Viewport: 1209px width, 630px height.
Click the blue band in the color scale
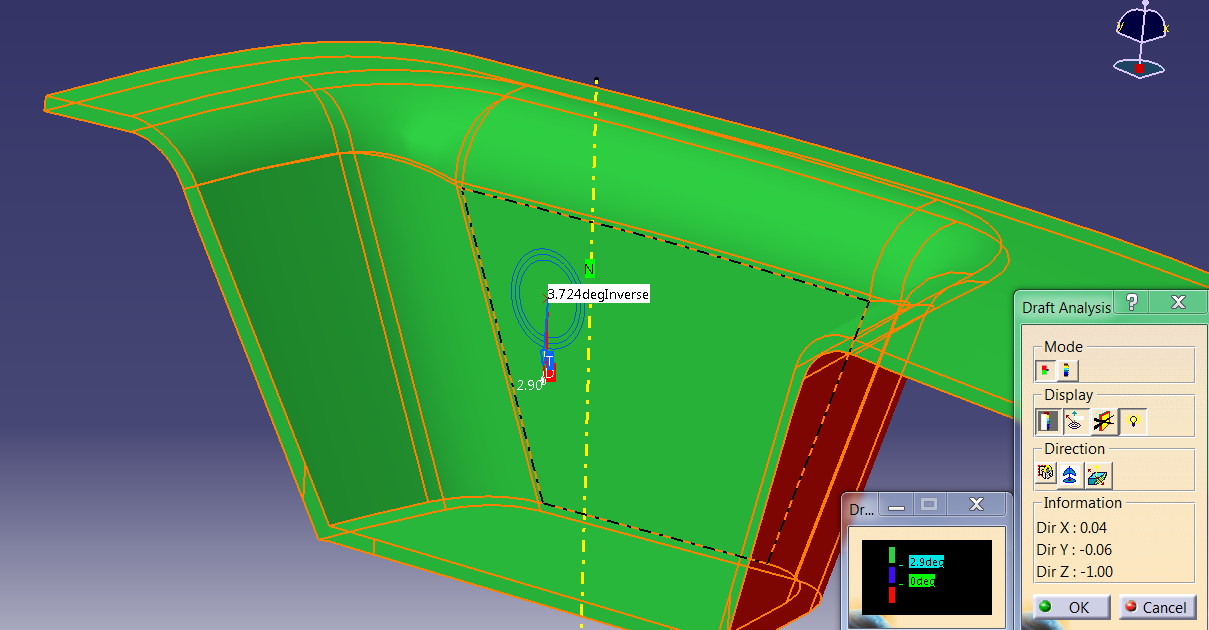click(x=891, y=575)
